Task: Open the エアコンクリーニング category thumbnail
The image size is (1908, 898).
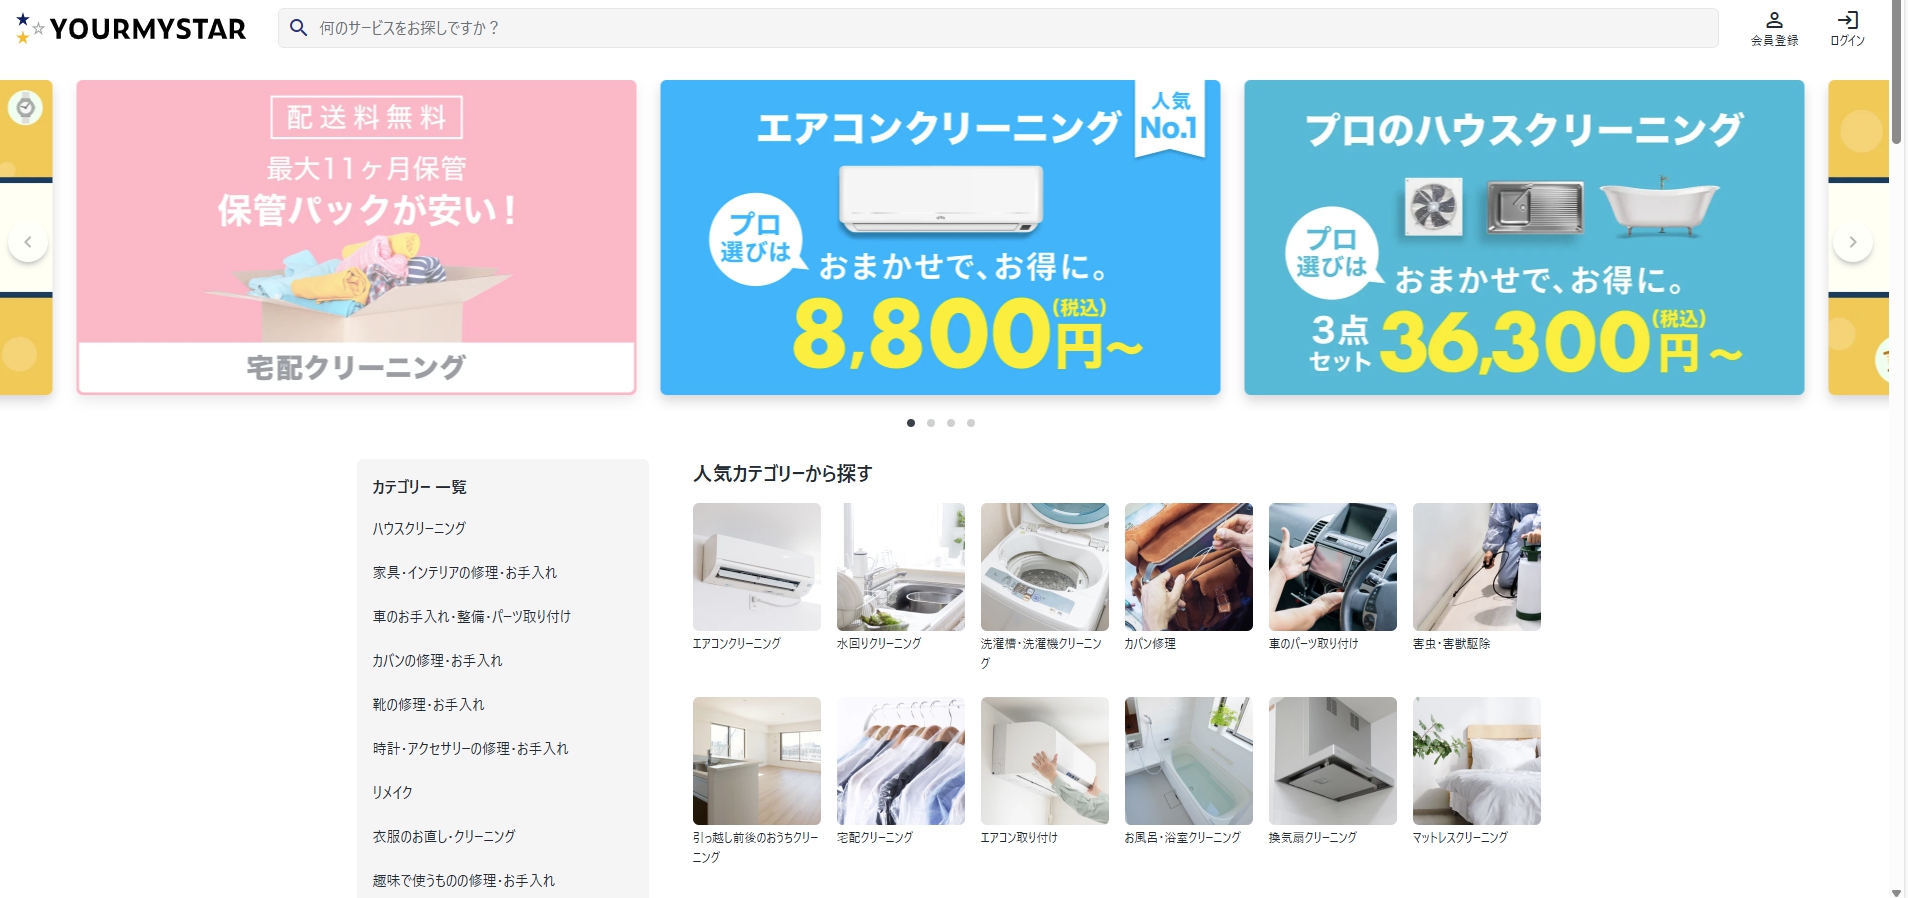Action: (x=757, y=567)
